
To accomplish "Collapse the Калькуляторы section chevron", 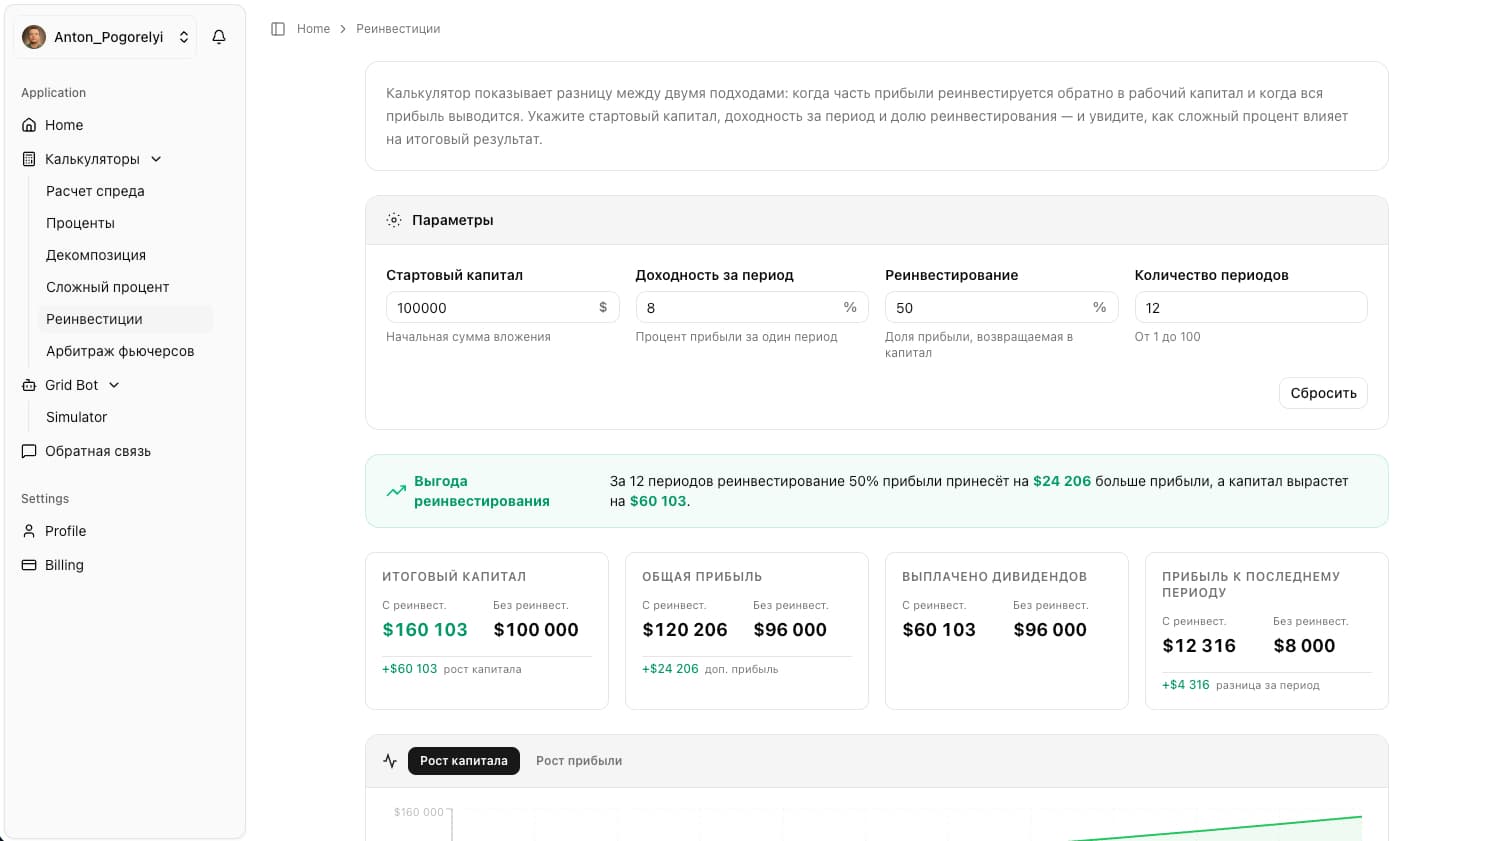I will [156, 159].
